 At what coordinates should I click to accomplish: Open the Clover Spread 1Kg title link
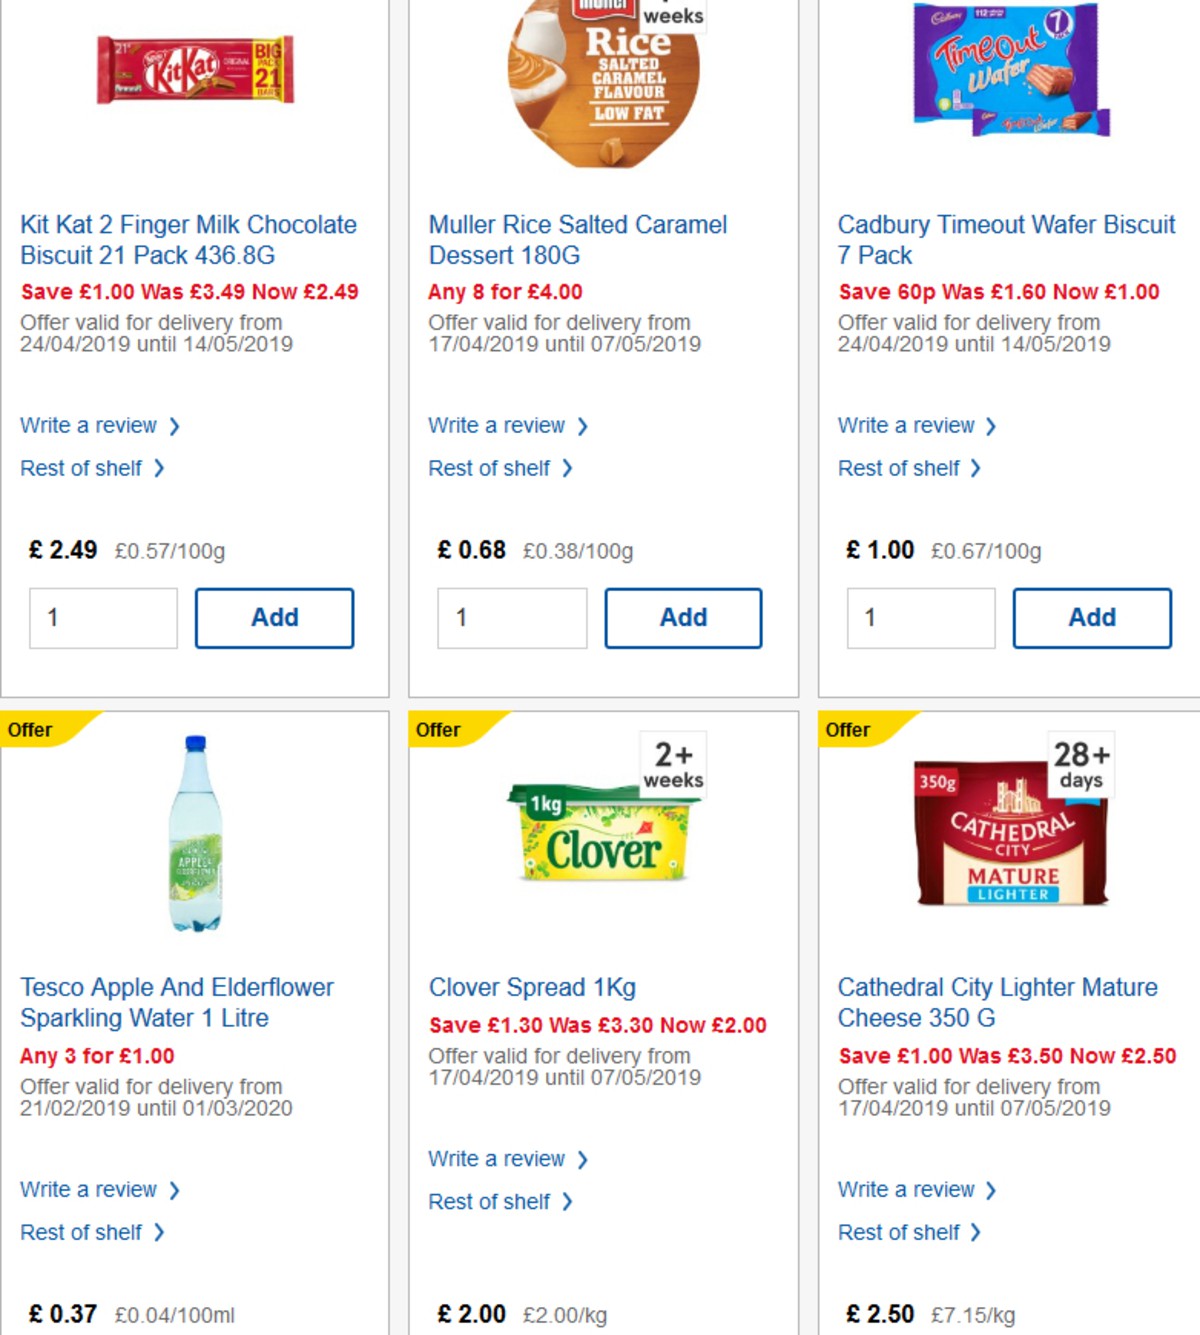coord(531,987)
